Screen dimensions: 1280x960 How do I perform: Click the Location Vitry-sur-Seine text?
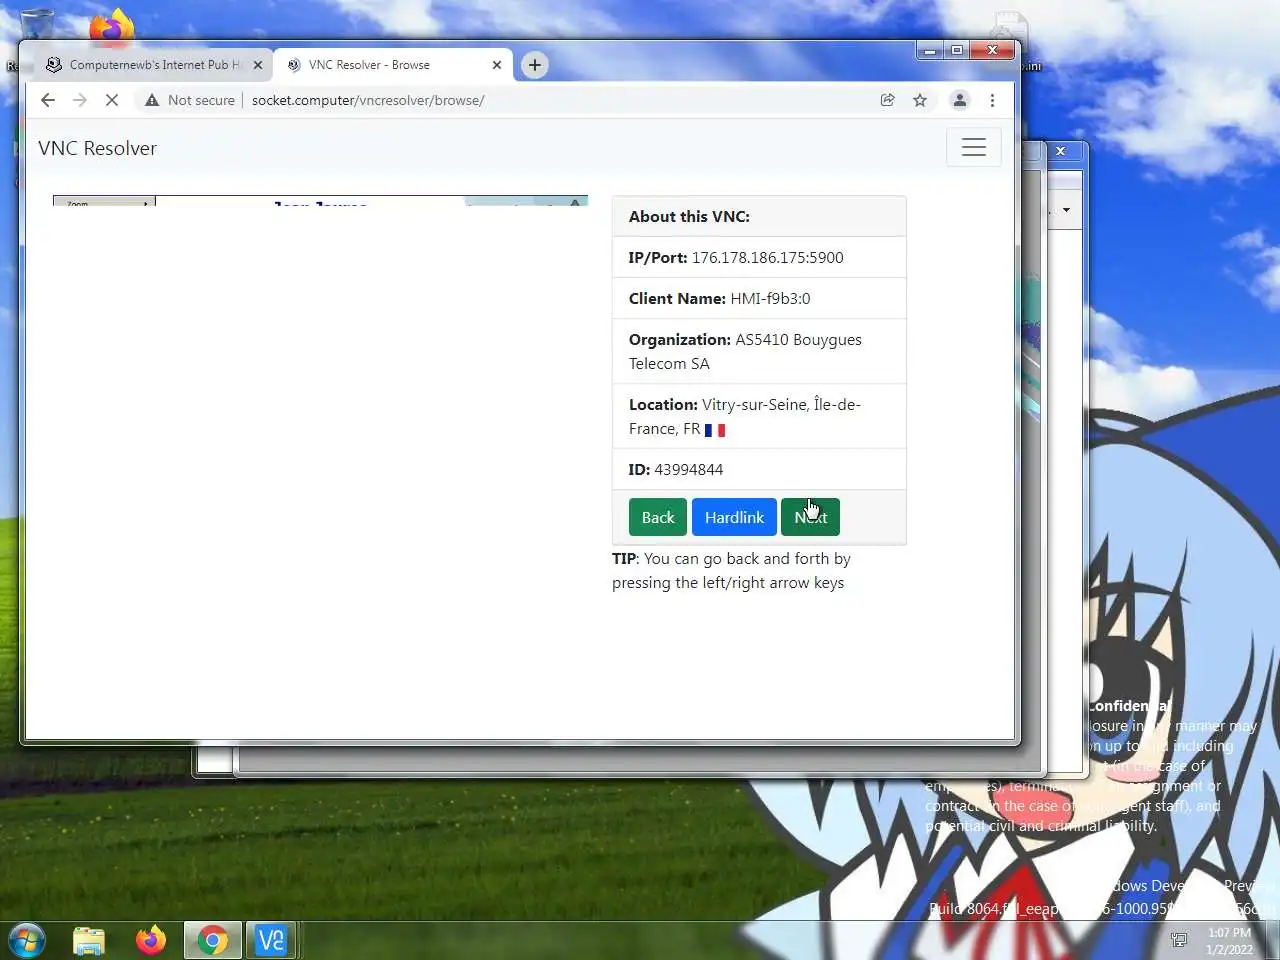coord(745,416)
